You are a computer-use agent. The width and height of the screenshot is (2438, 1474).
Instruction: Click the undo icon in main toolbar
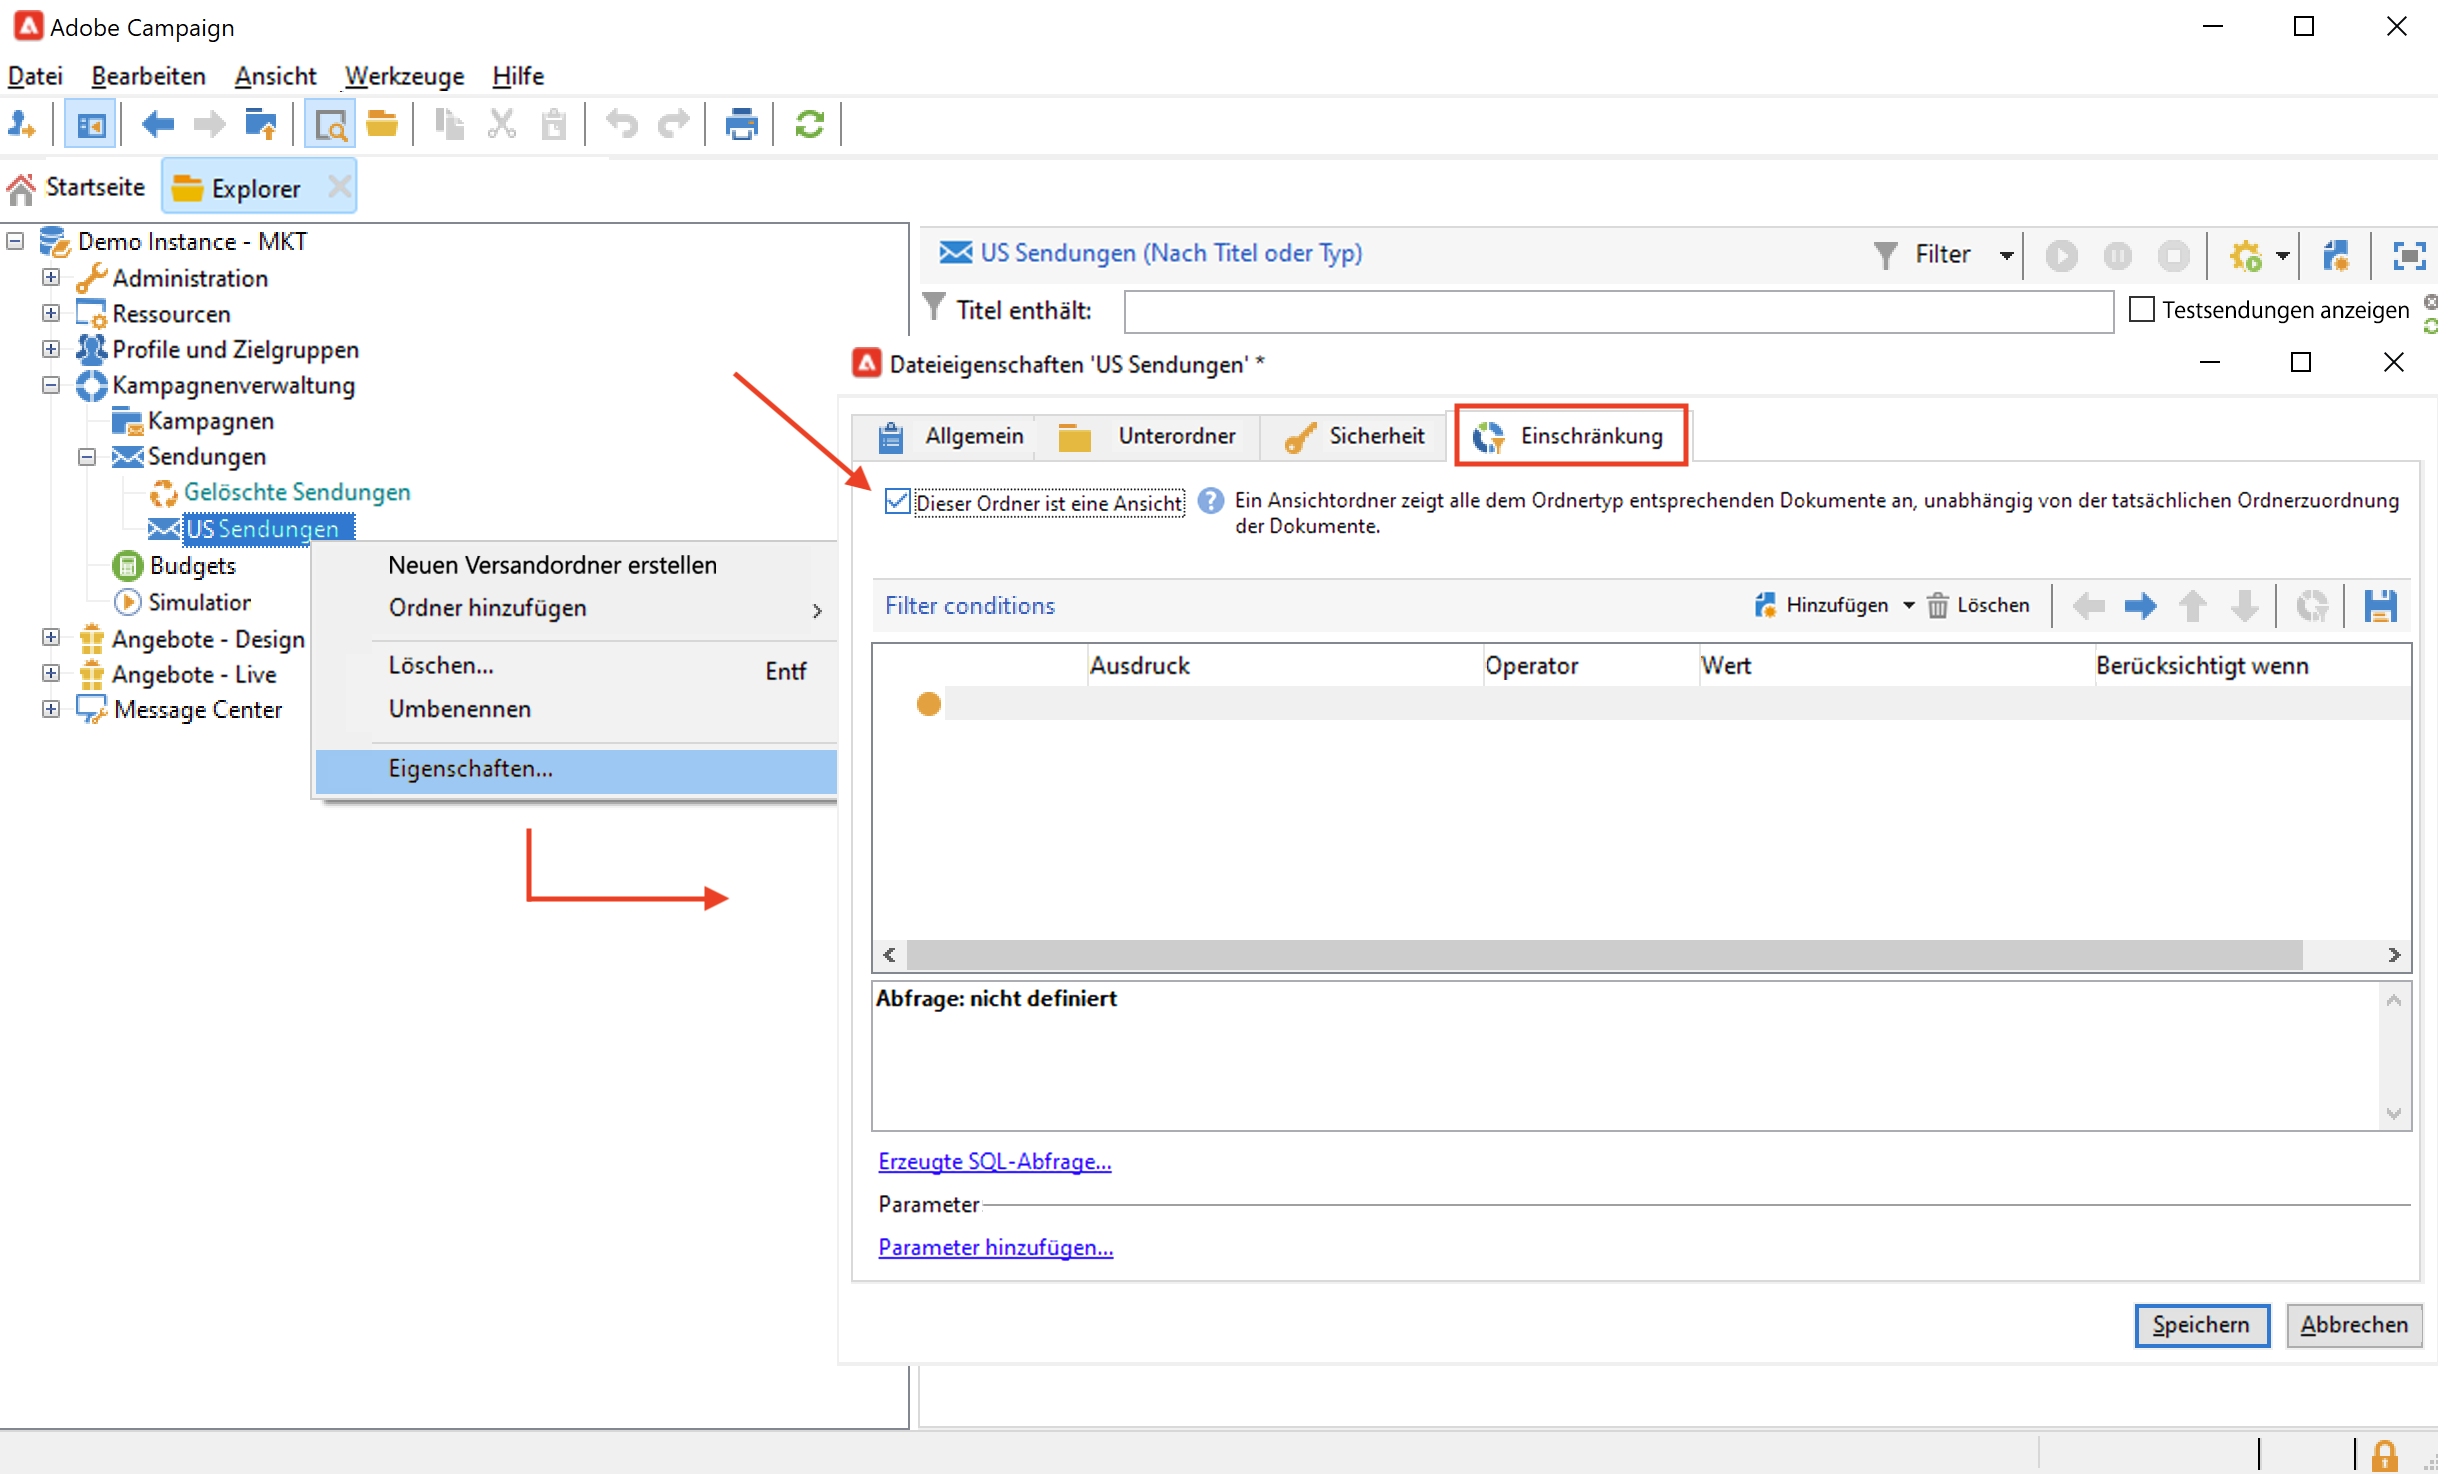622,125
